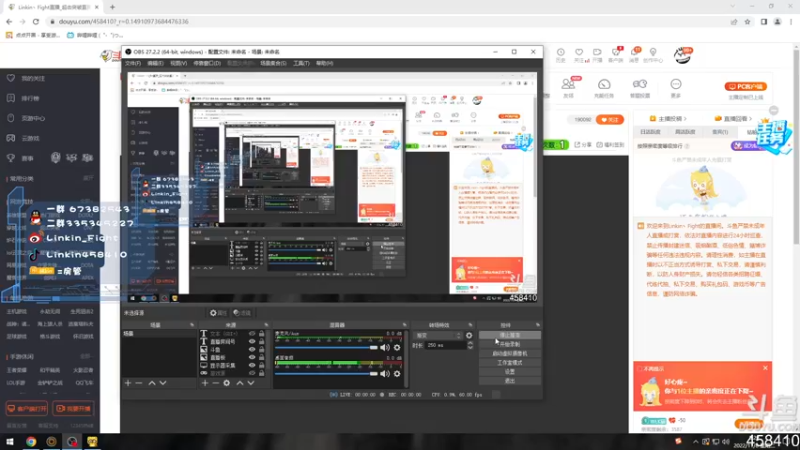This screenshot has height=450, width=800.
Task: Increase transition duration with up stepper
Action: (470, 343)
